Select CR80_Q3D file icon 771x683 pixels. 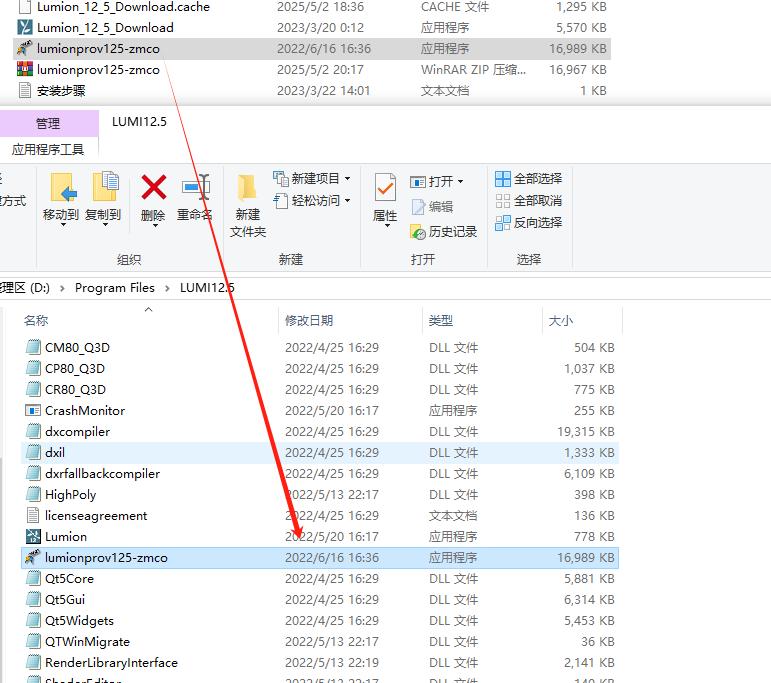coord(33,389)
